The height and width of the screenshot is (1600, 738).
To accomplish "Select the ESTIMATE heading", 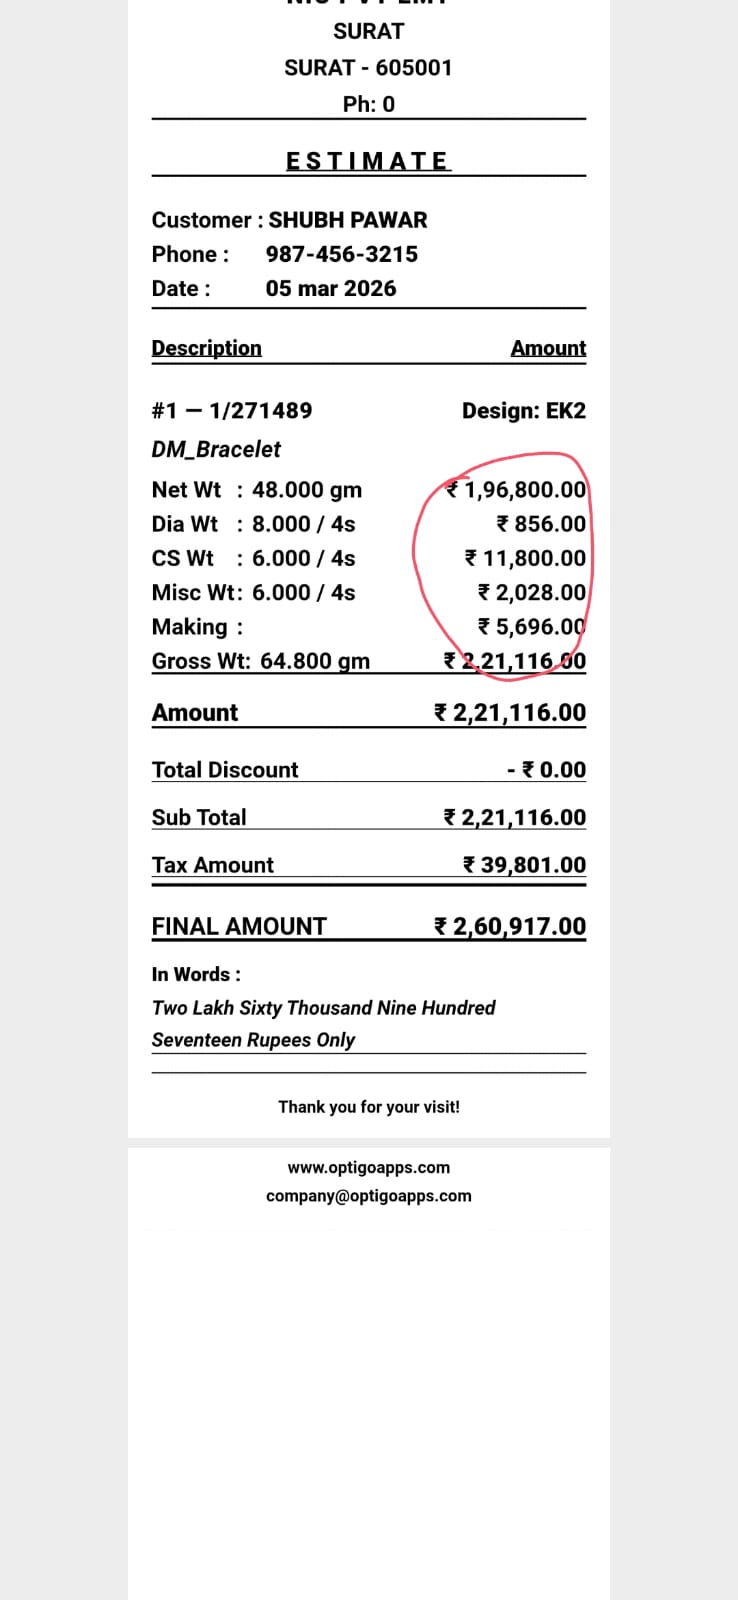I will [x=368, y=161].
